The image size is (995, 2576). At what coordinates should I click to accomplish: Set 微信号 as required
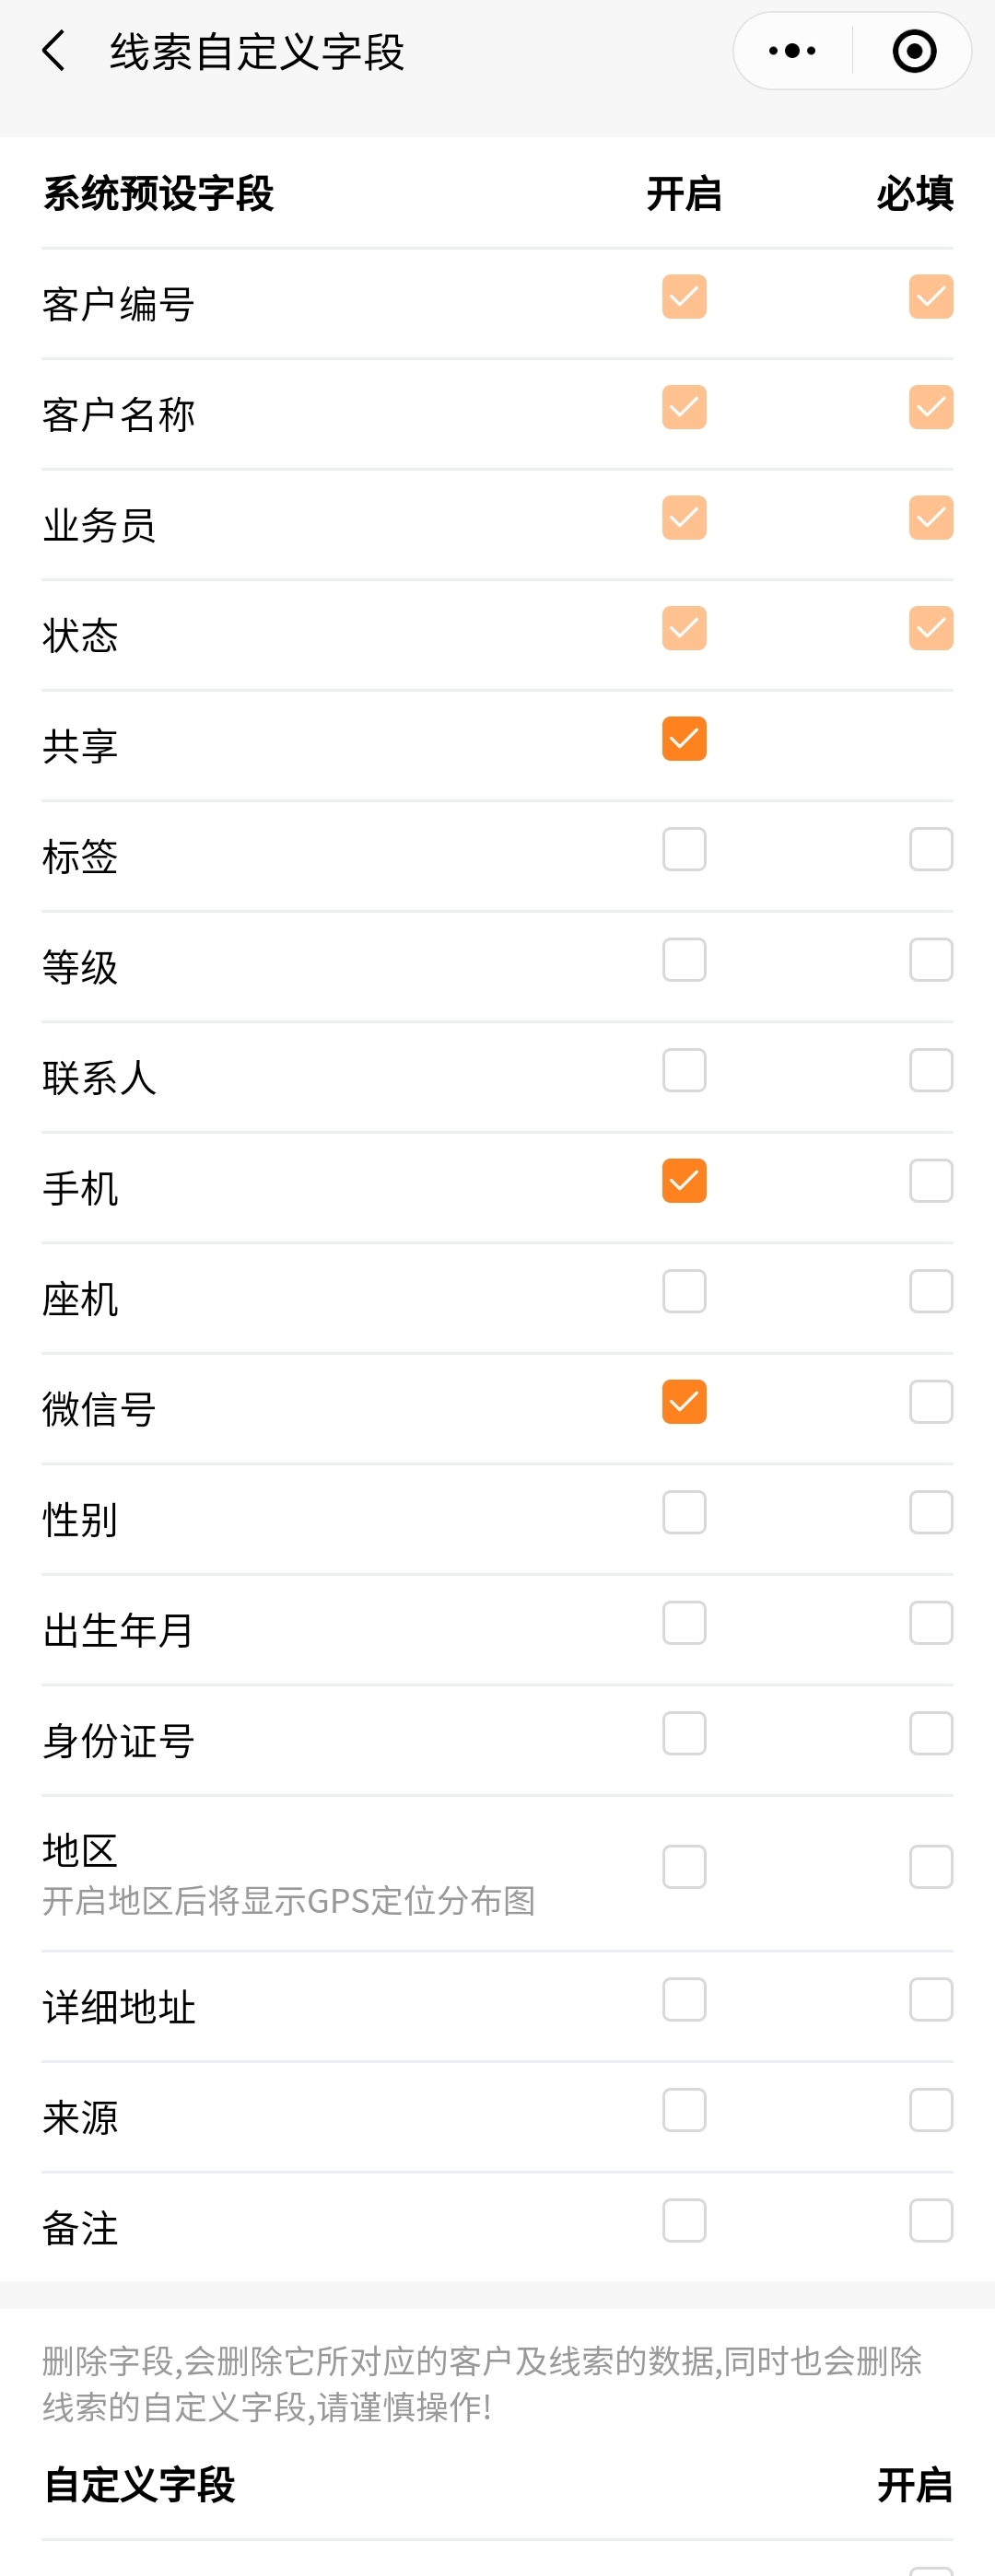(x=930, y=1402)
